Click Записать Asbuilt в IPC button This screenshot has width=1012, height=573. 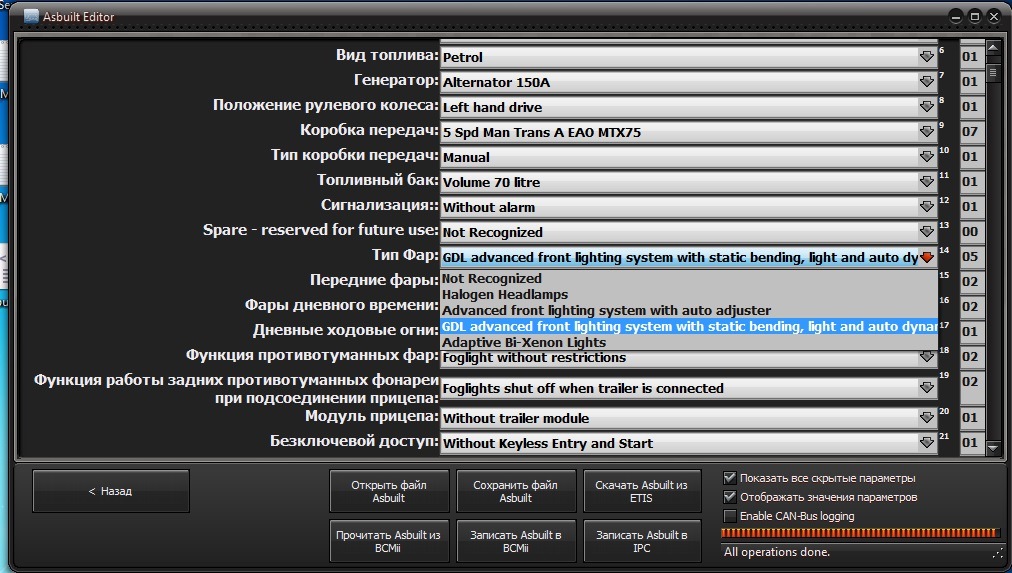click(x=642, y=541)
